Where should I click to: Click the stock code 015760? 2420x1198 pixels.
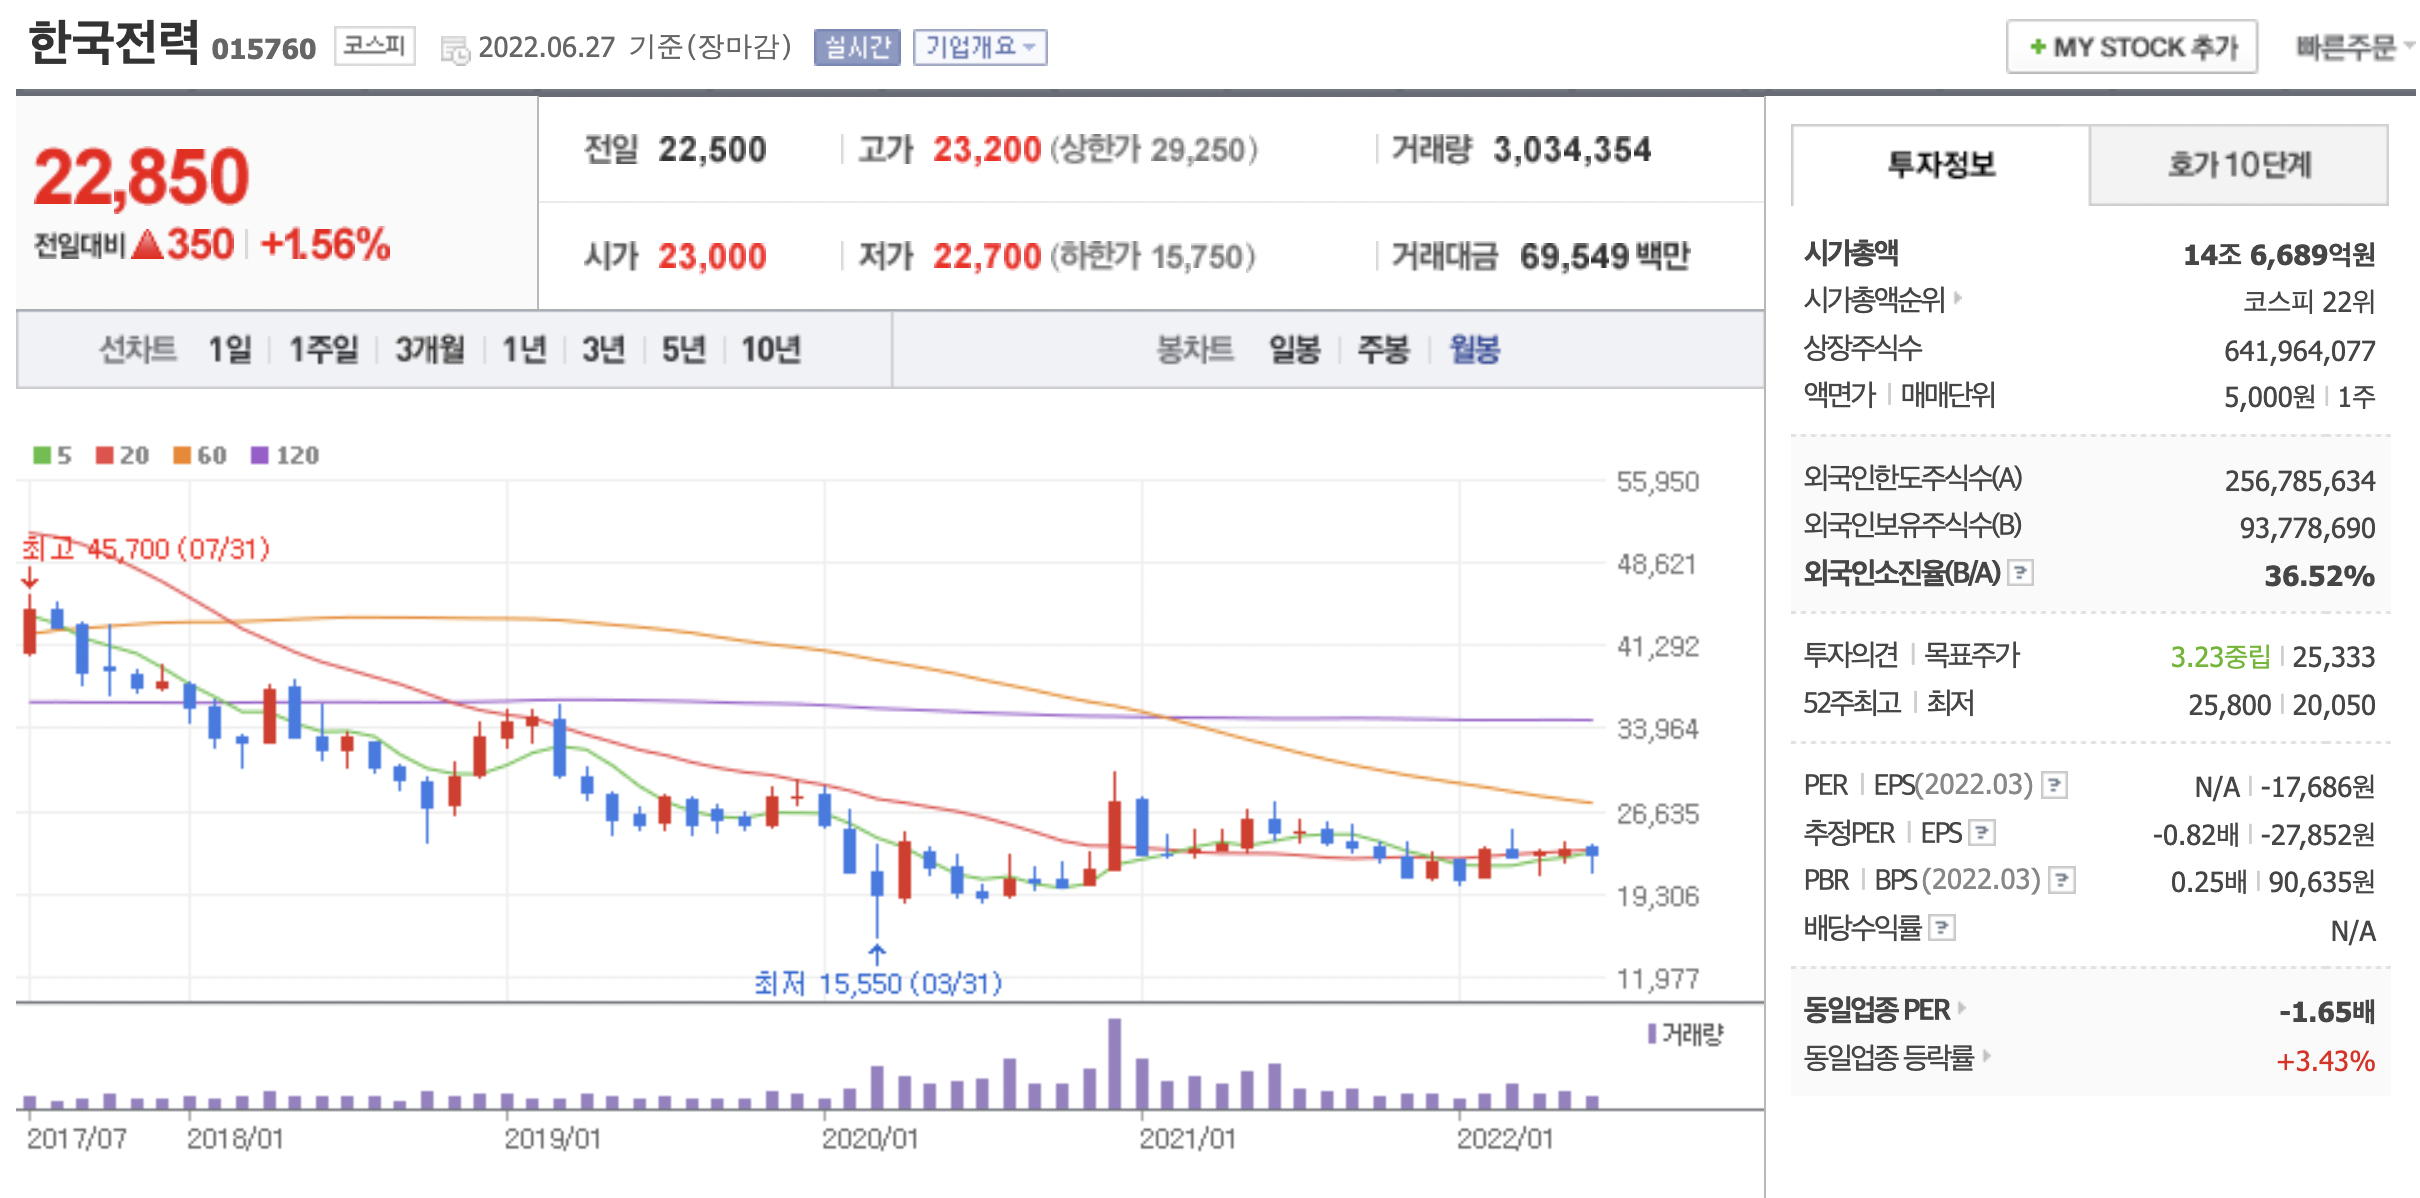264,49
